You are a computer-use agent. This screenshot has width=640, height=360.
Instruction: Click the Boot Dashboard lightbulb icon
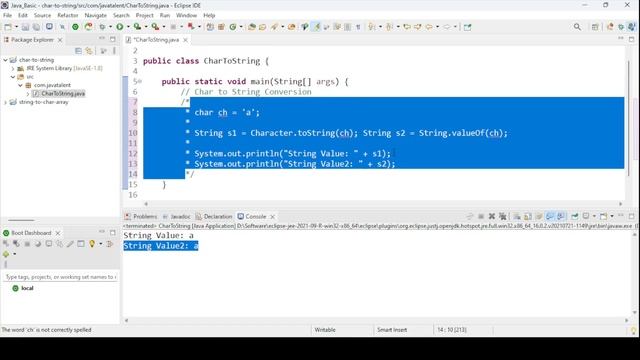[x=92, y=244]
